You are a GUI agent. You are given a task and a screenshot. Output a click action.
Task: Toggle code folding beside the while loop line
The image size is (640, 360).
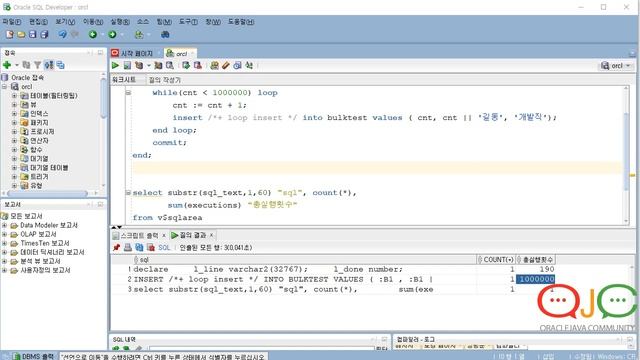coord(128,93)
